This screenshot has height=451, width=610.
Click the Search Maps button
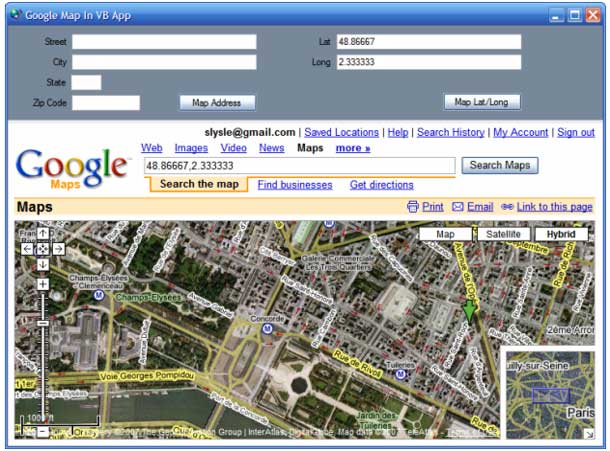tap(500, 165)
